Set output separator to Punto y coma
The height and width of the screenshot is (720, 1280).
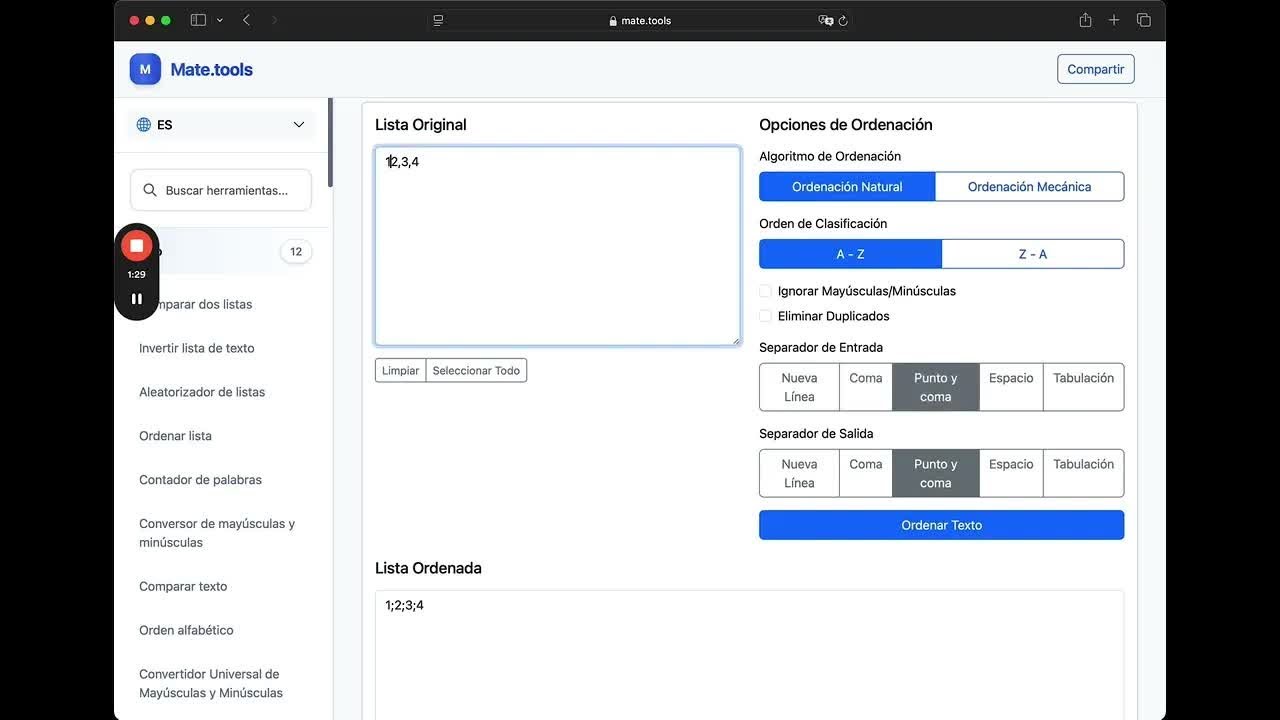(x=936, y=473)
